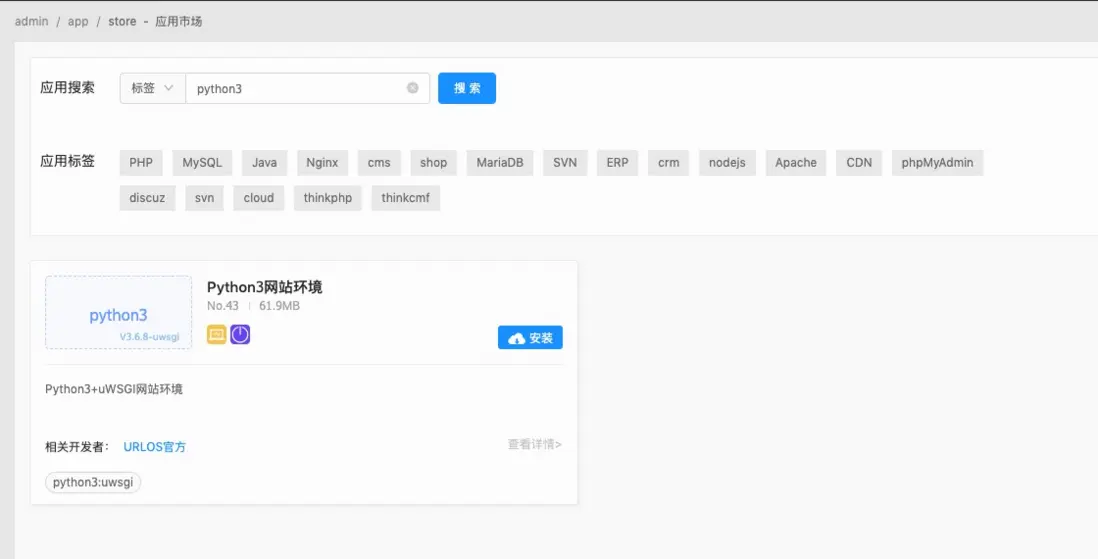Go to admin in breadcrumb

click(32, 21)
